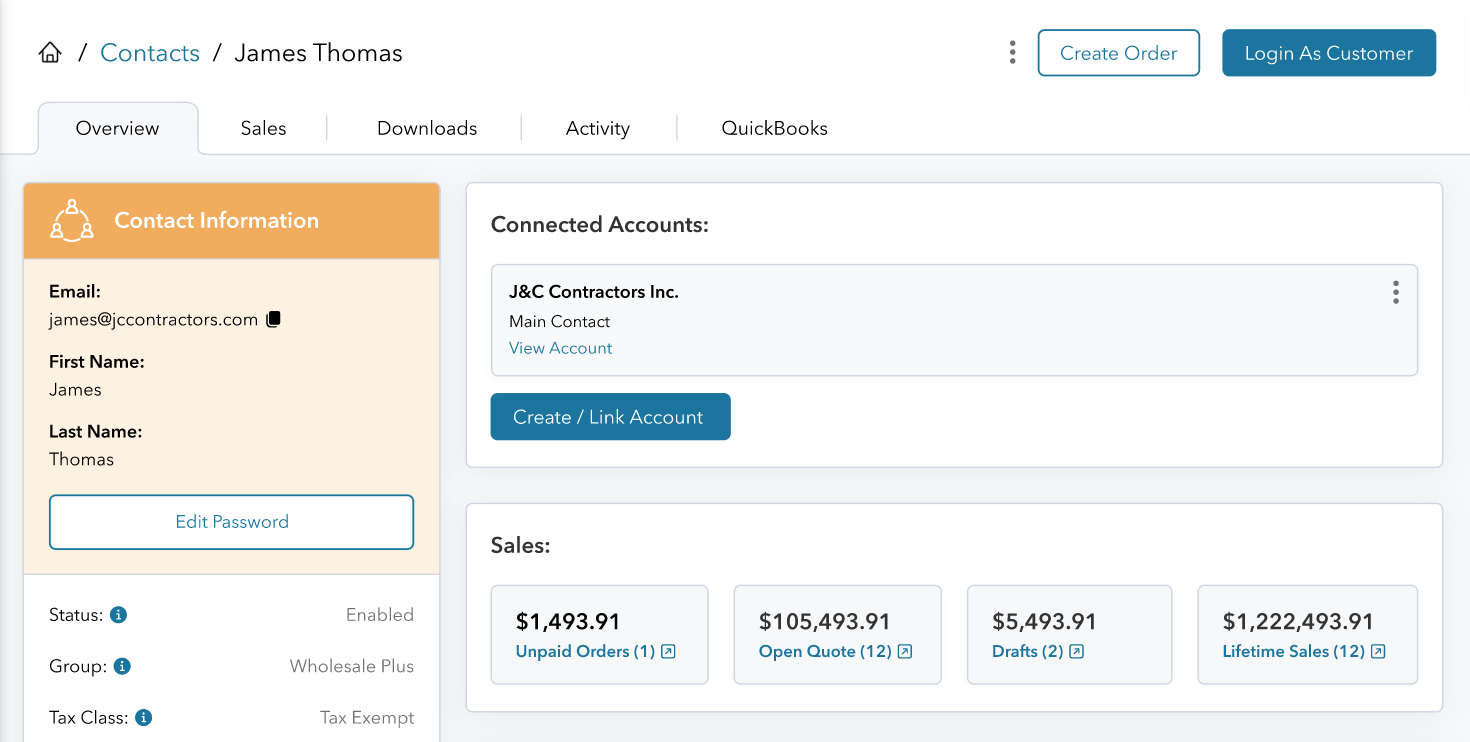
Task: Open the Drafts external link icon
Action: coord(1077,652)
